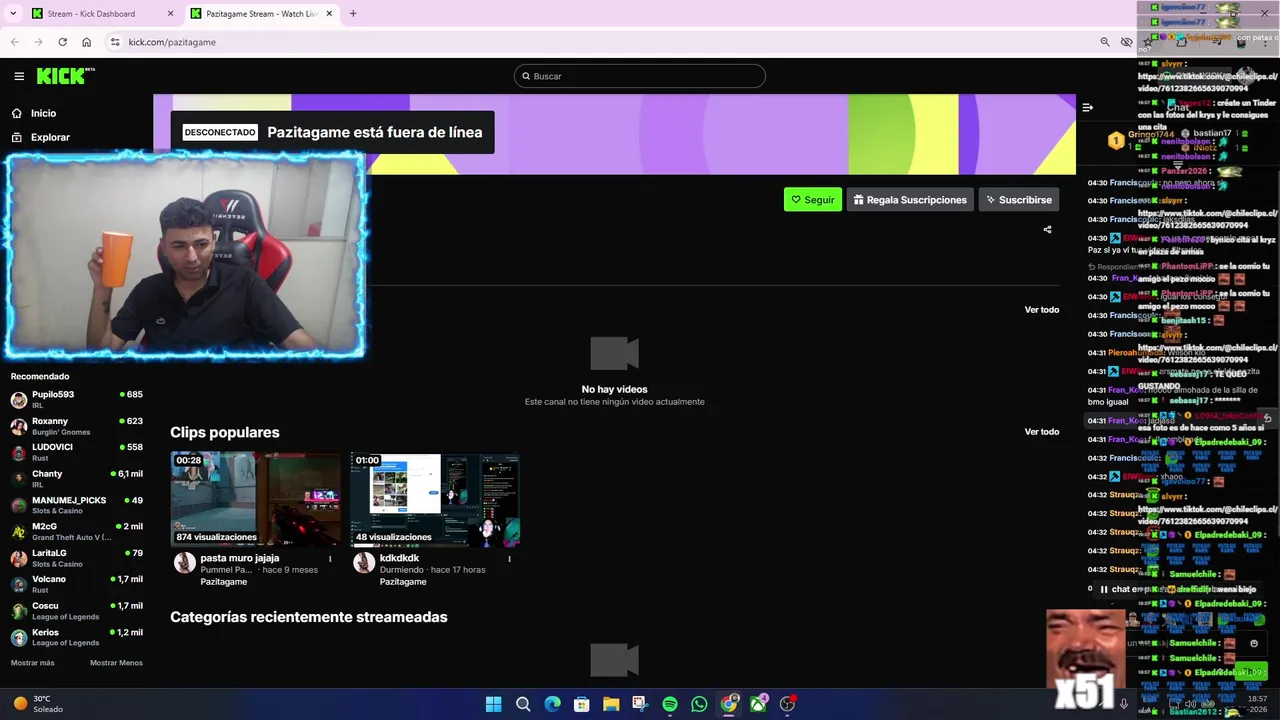Close the Pazitagame Stream tab
The width and height of the screenshot is (1280, 720).
click(331, 14)
